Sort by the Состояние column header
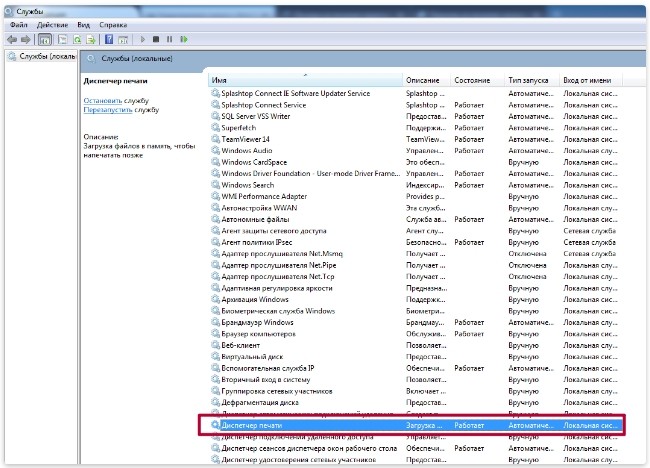The width and height of the screenshot is (650, 468). (x=478, y=80)
